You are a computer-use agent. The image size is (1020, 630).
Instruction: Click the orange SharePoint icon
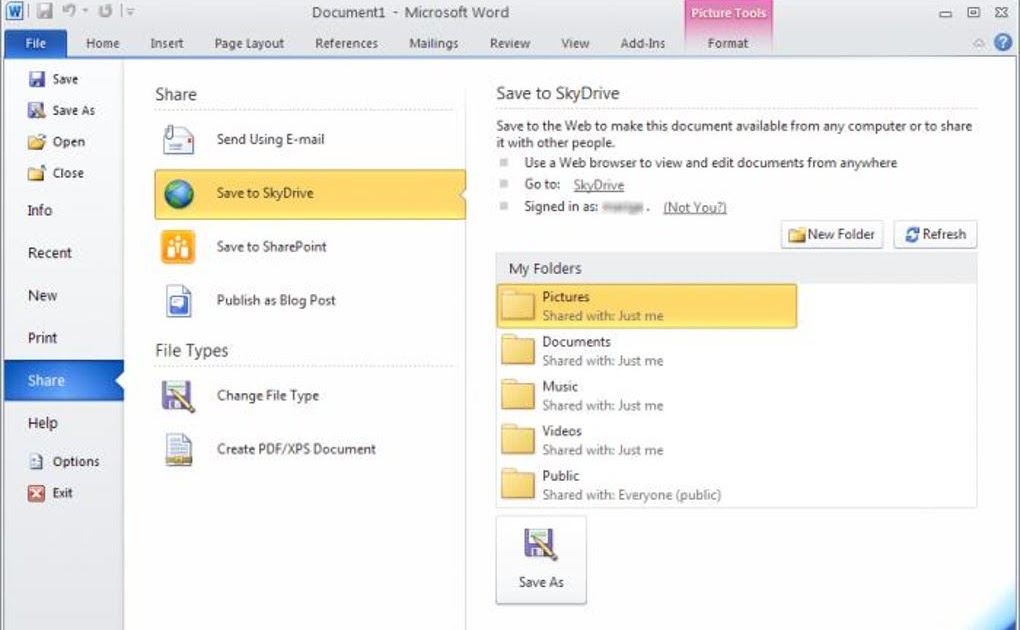(178, 247)
